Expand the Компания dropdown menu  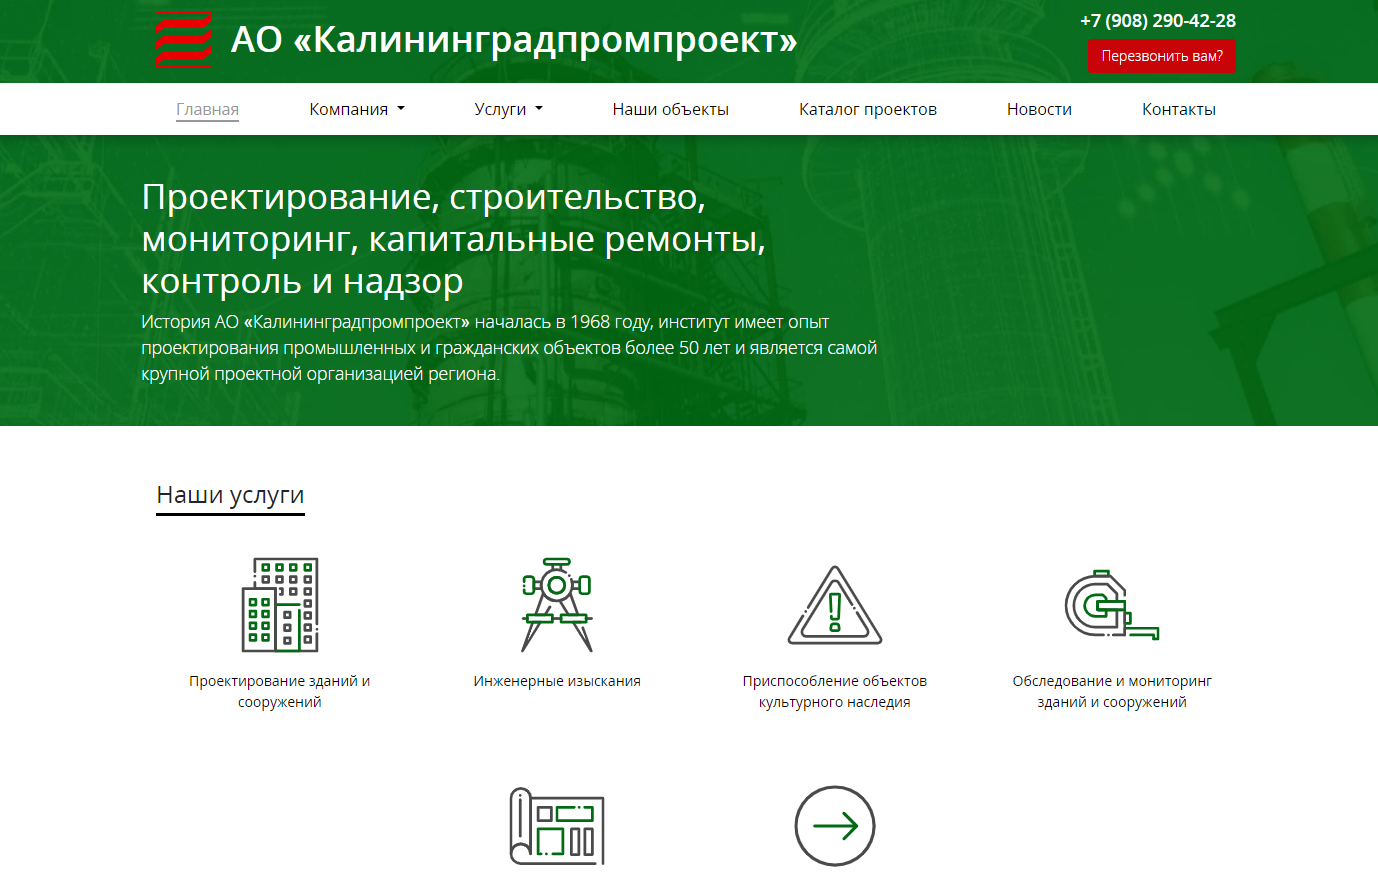pos(357,109)
